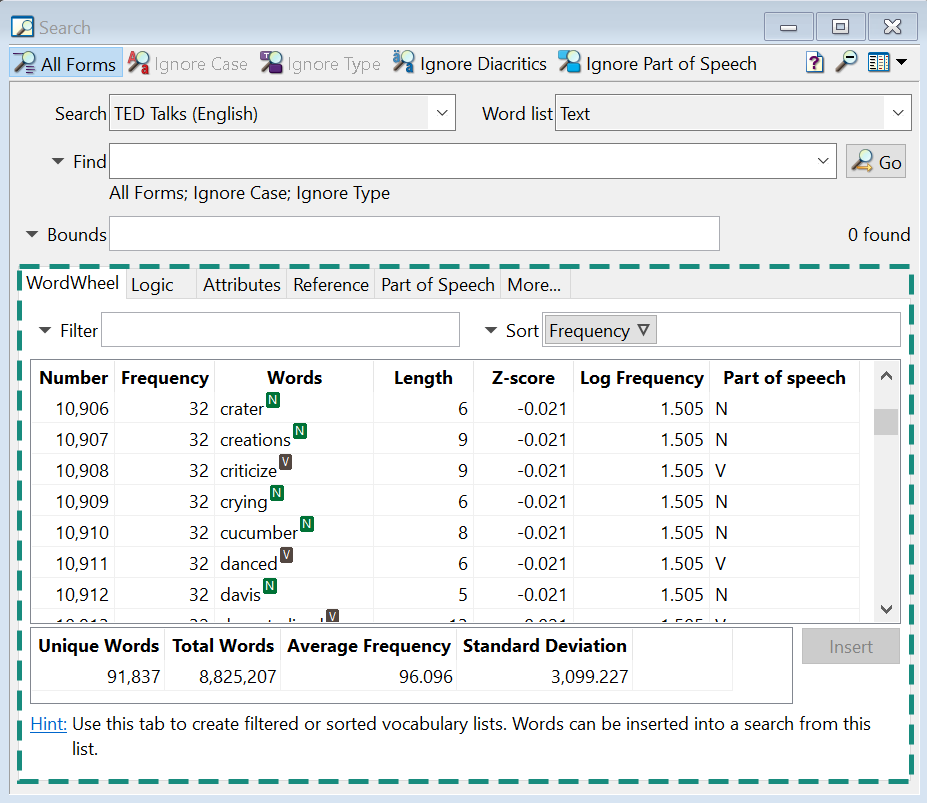The height and width of the screenshot is (803, 927).
Task: Toggle the All Forms search option
Action: (x=66, y=64)
